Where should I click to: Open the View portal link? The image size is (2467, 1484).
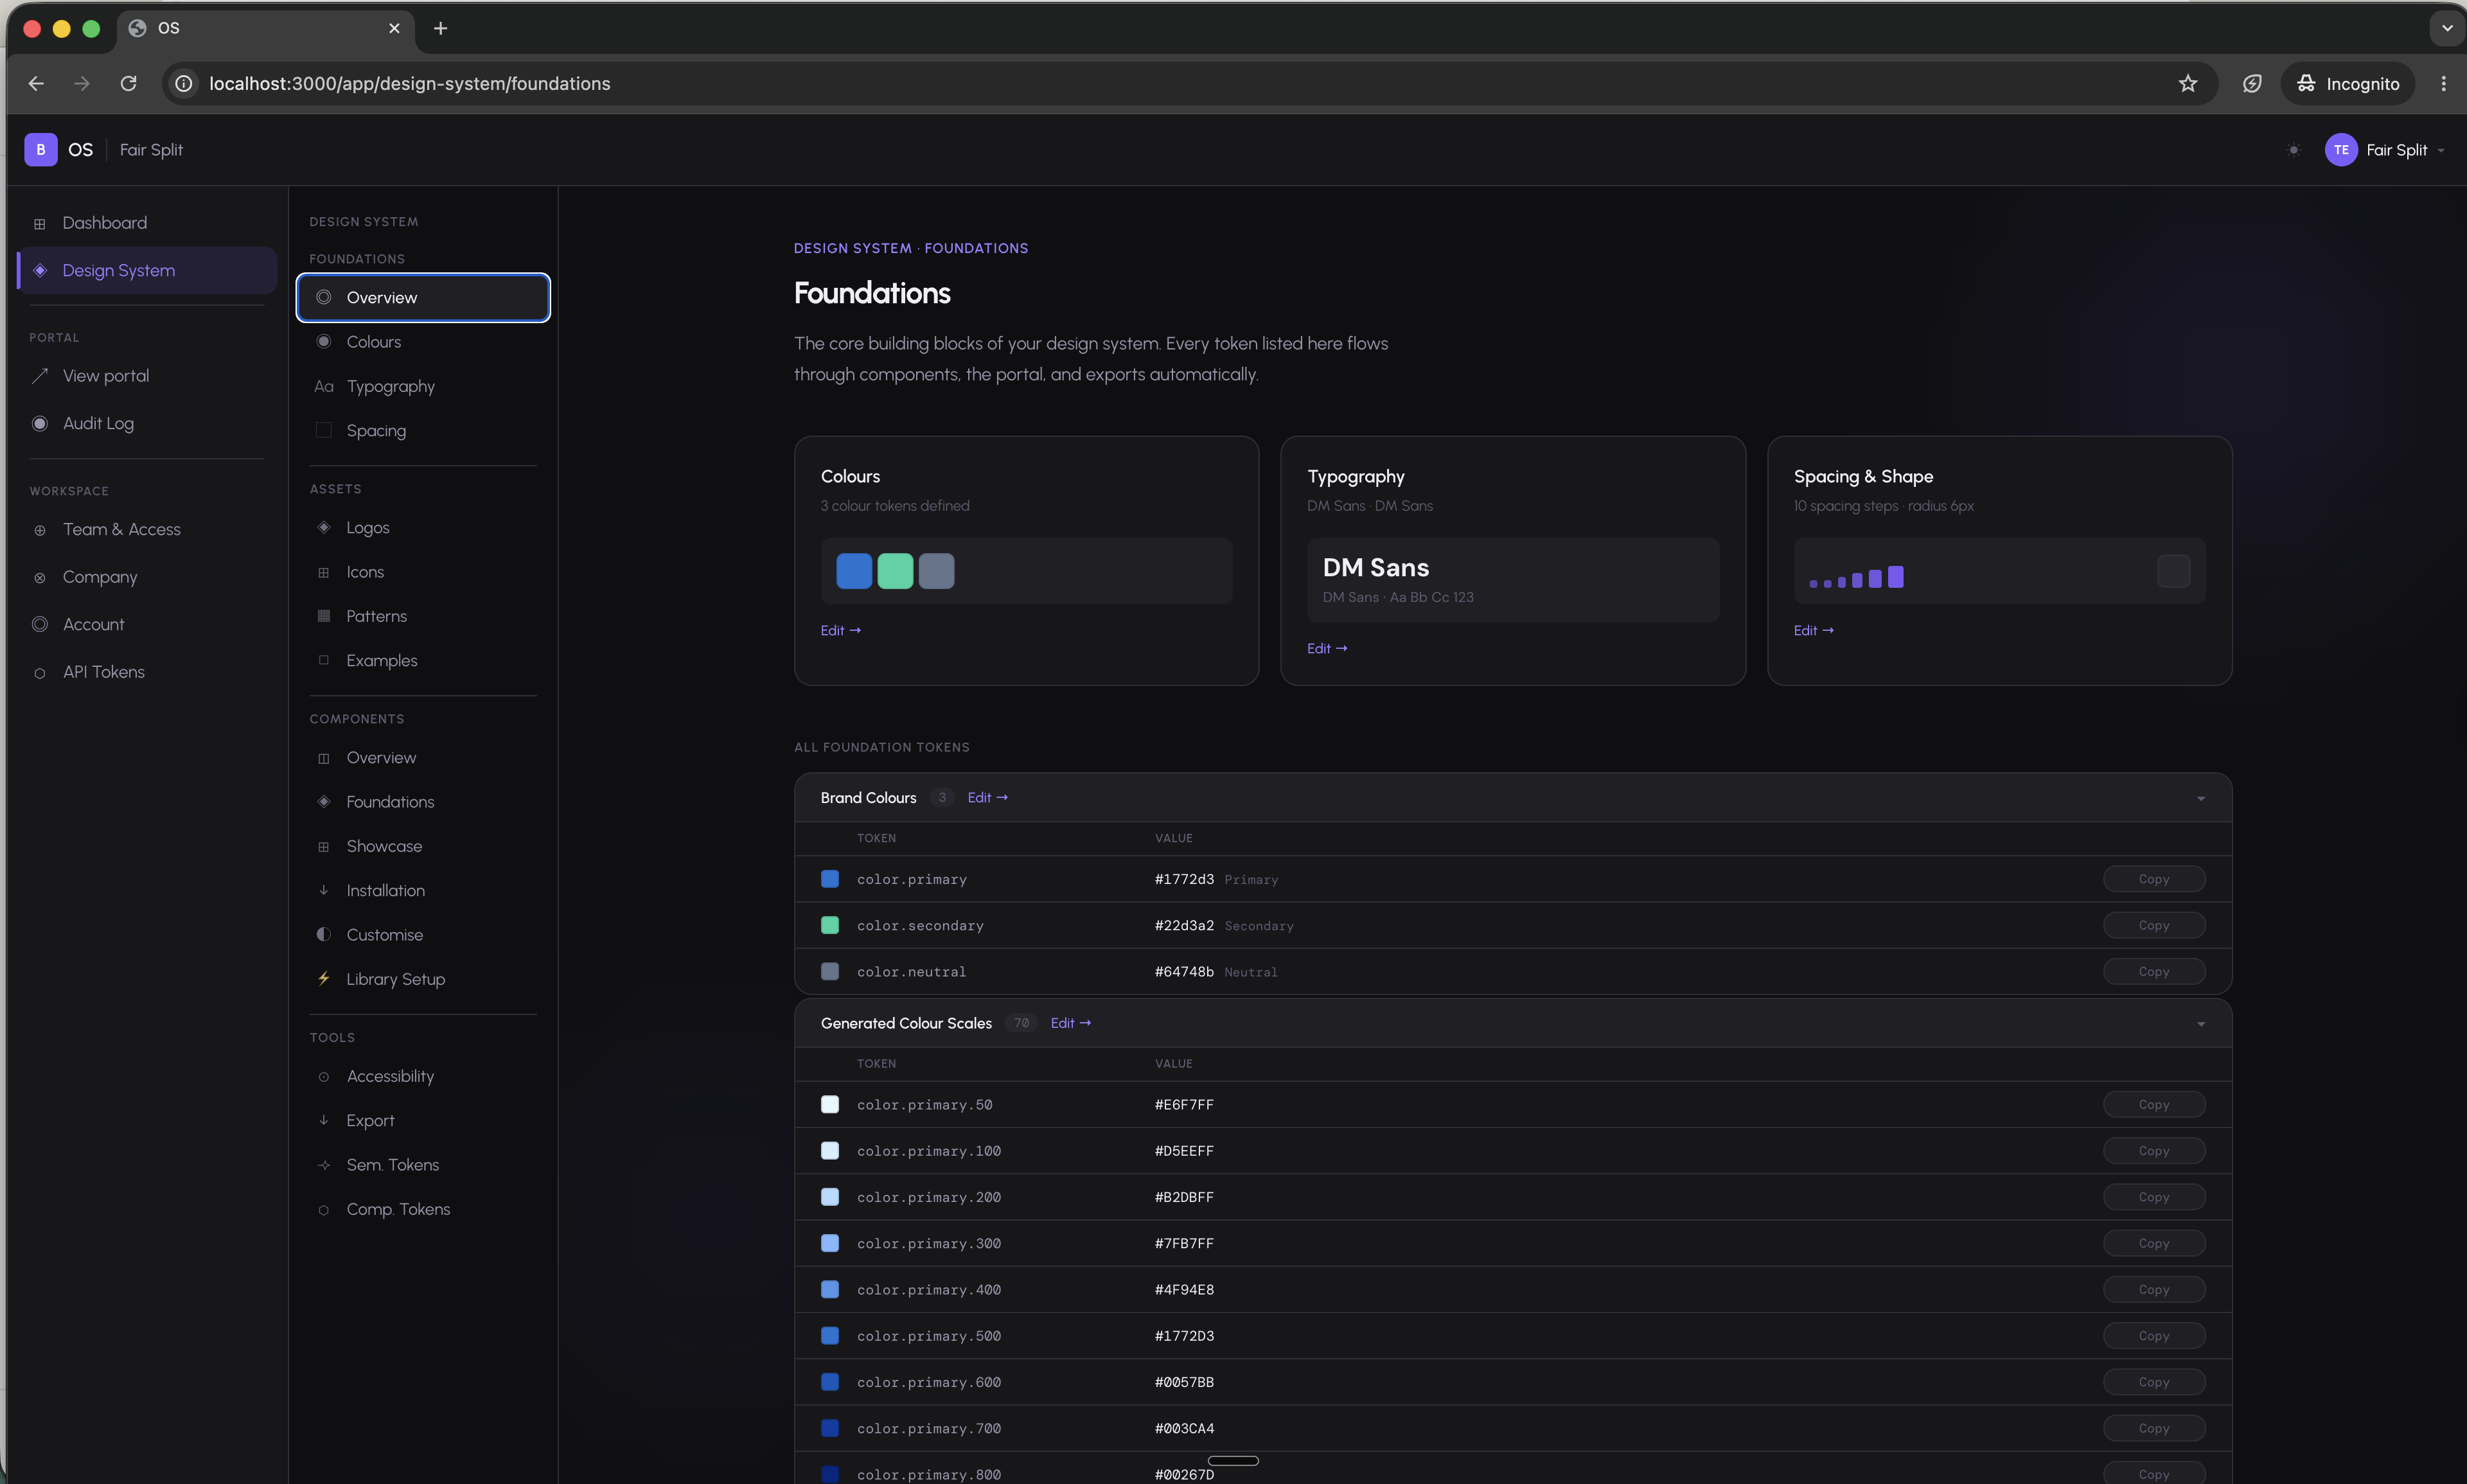click(x=147, y=376)
